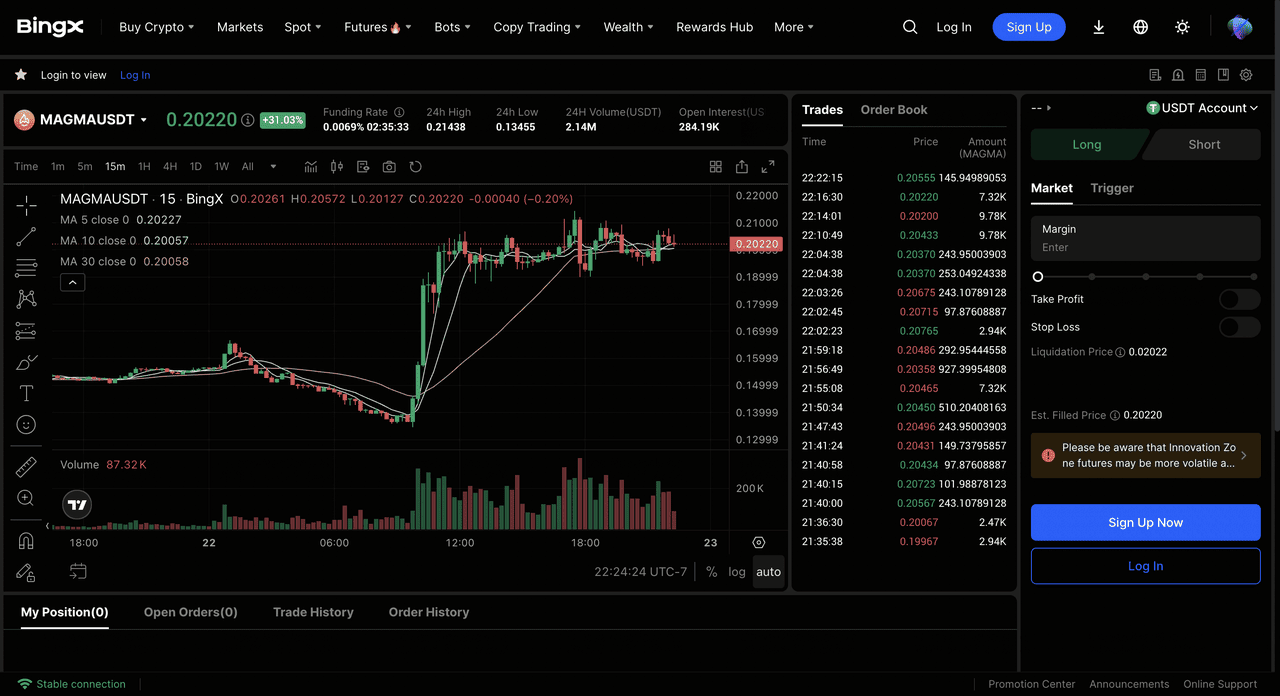
Task: Pick the ruler measure tool
Action: click(x=26, y=467)
